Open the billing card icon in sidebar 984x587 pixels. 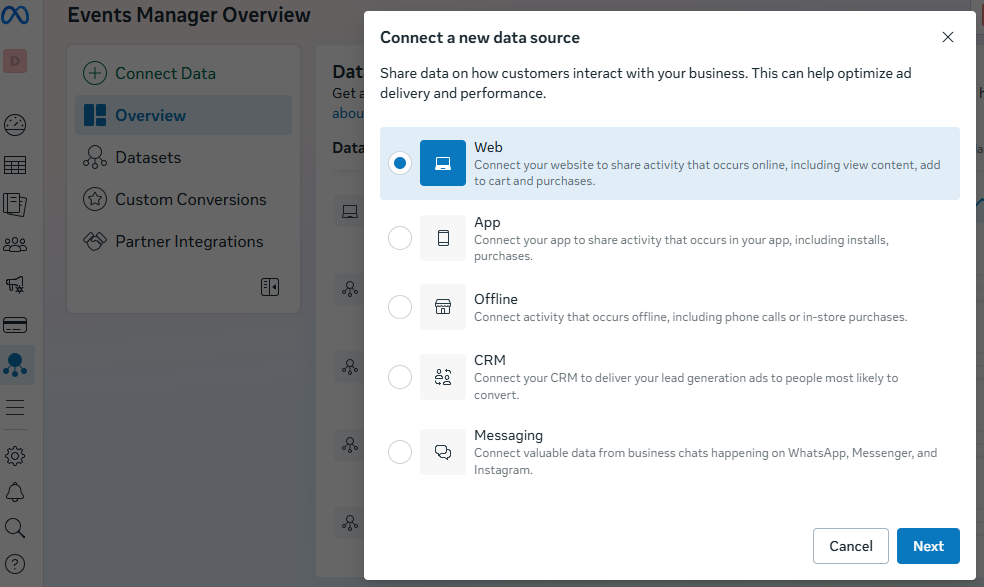15,325
